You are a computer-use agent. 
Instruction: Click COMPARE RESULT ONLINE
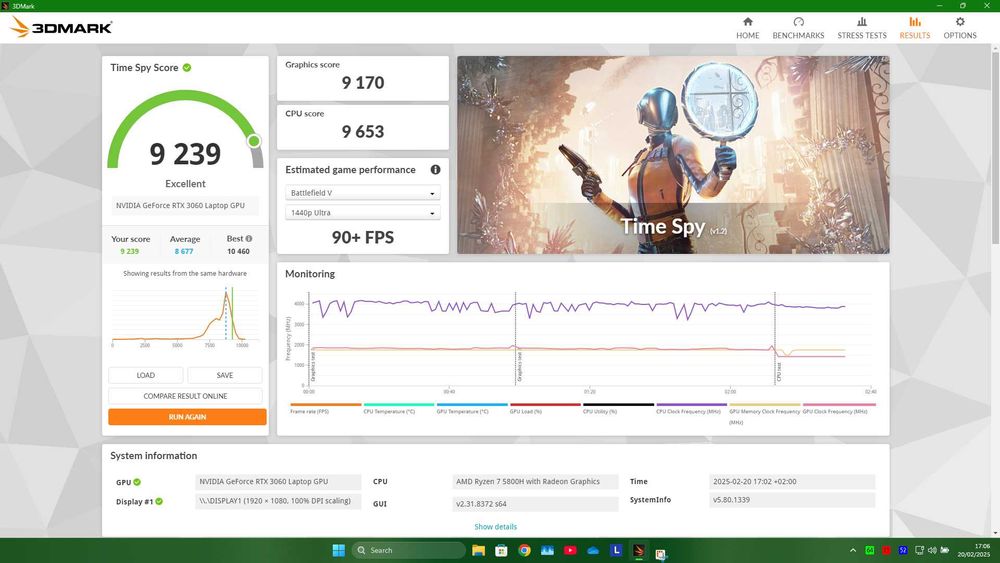point(185,396)
